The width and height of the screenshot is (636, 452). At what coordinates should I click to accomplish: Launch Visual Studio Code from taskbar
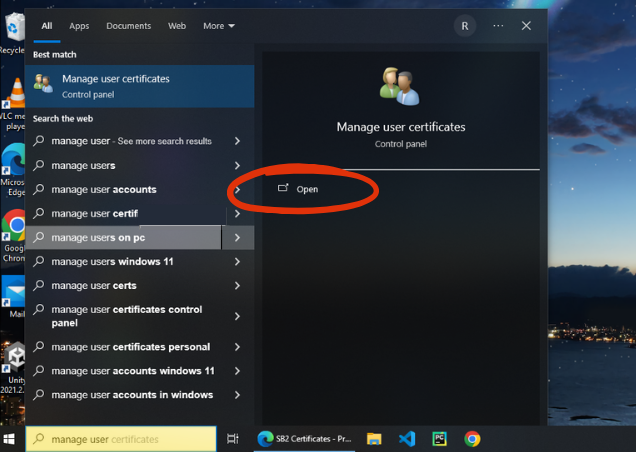407,439
